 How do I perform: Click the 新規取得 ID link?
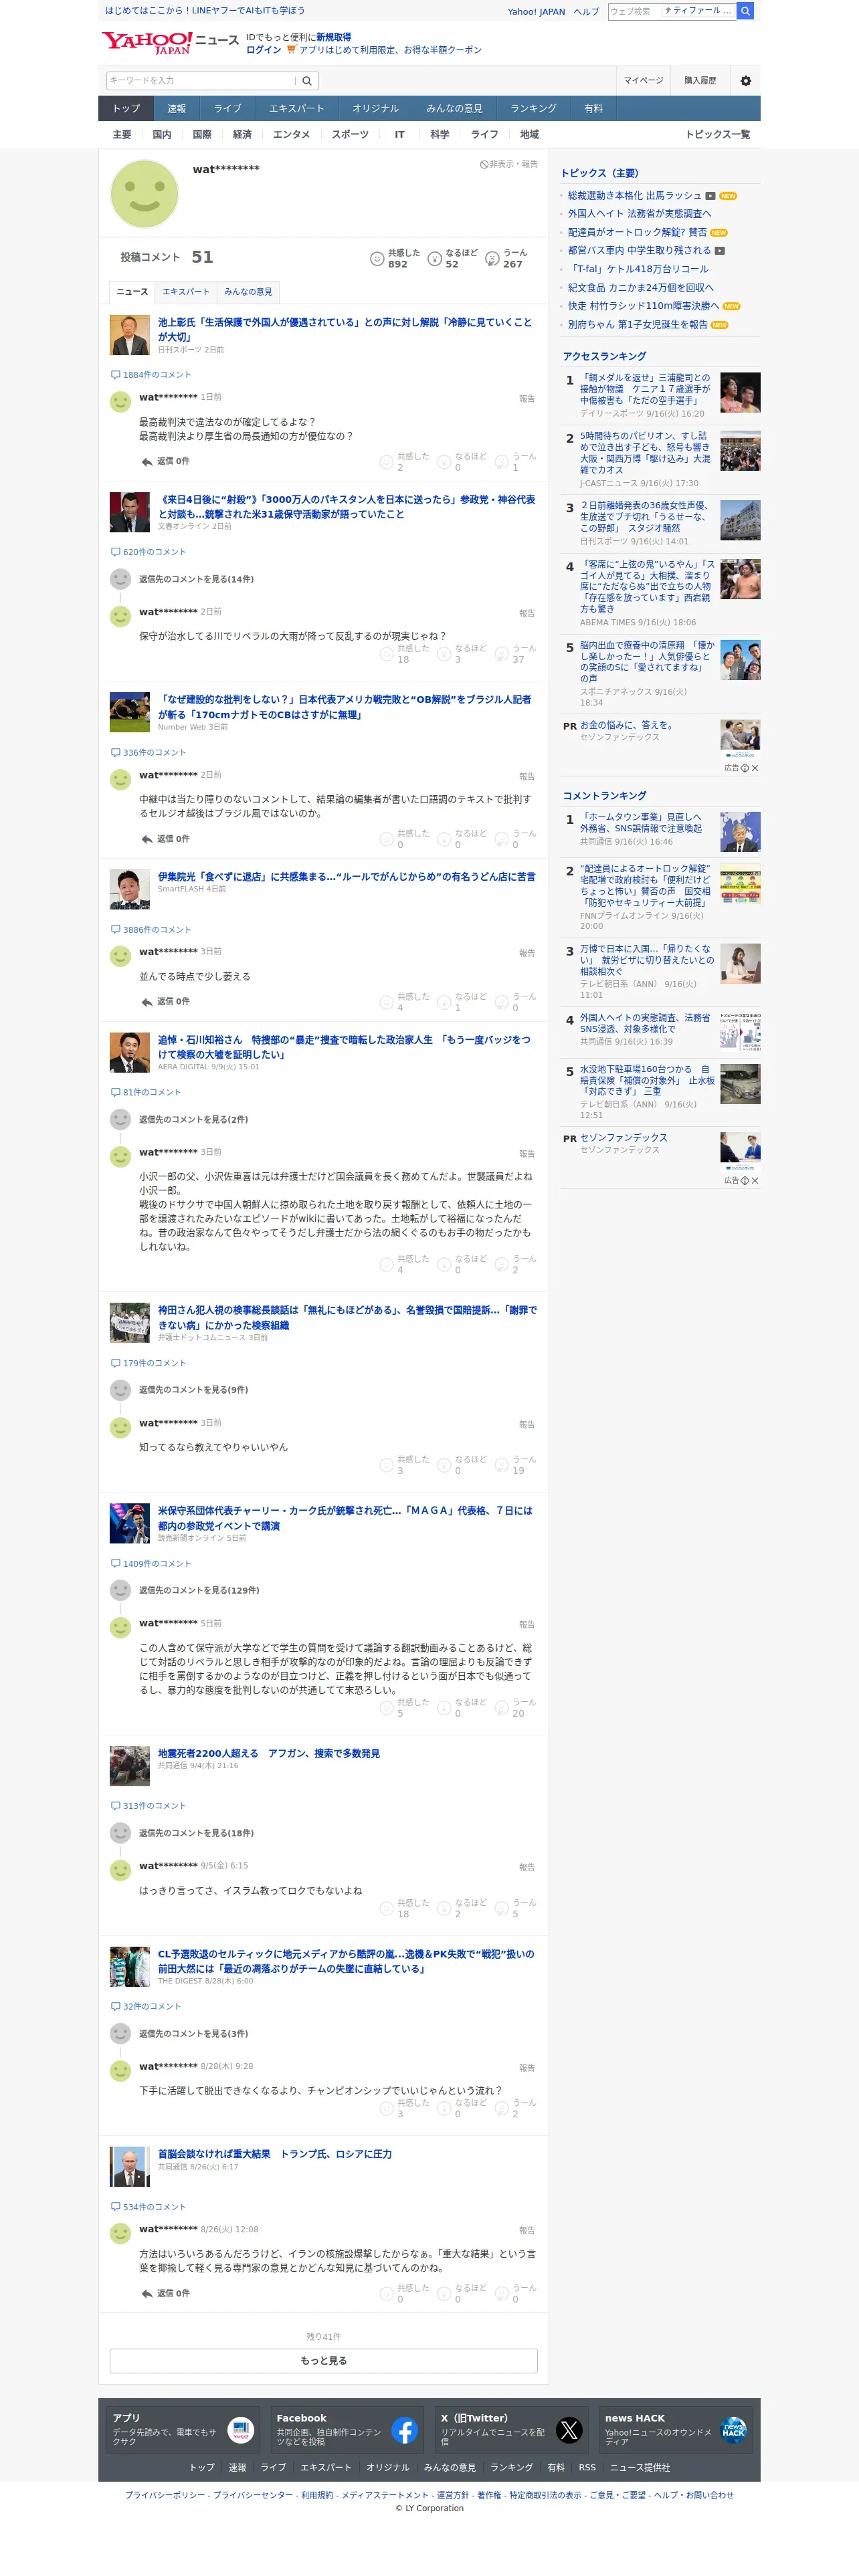[x=333, y=37]
